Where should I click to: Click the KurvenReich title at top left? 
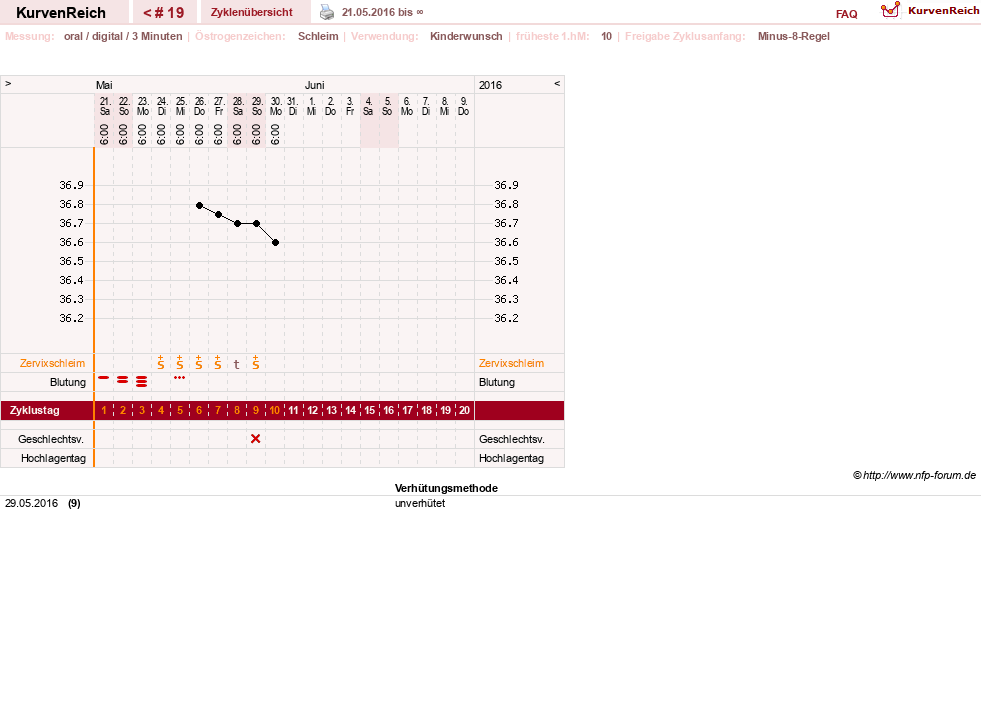(x=61, y=13)
